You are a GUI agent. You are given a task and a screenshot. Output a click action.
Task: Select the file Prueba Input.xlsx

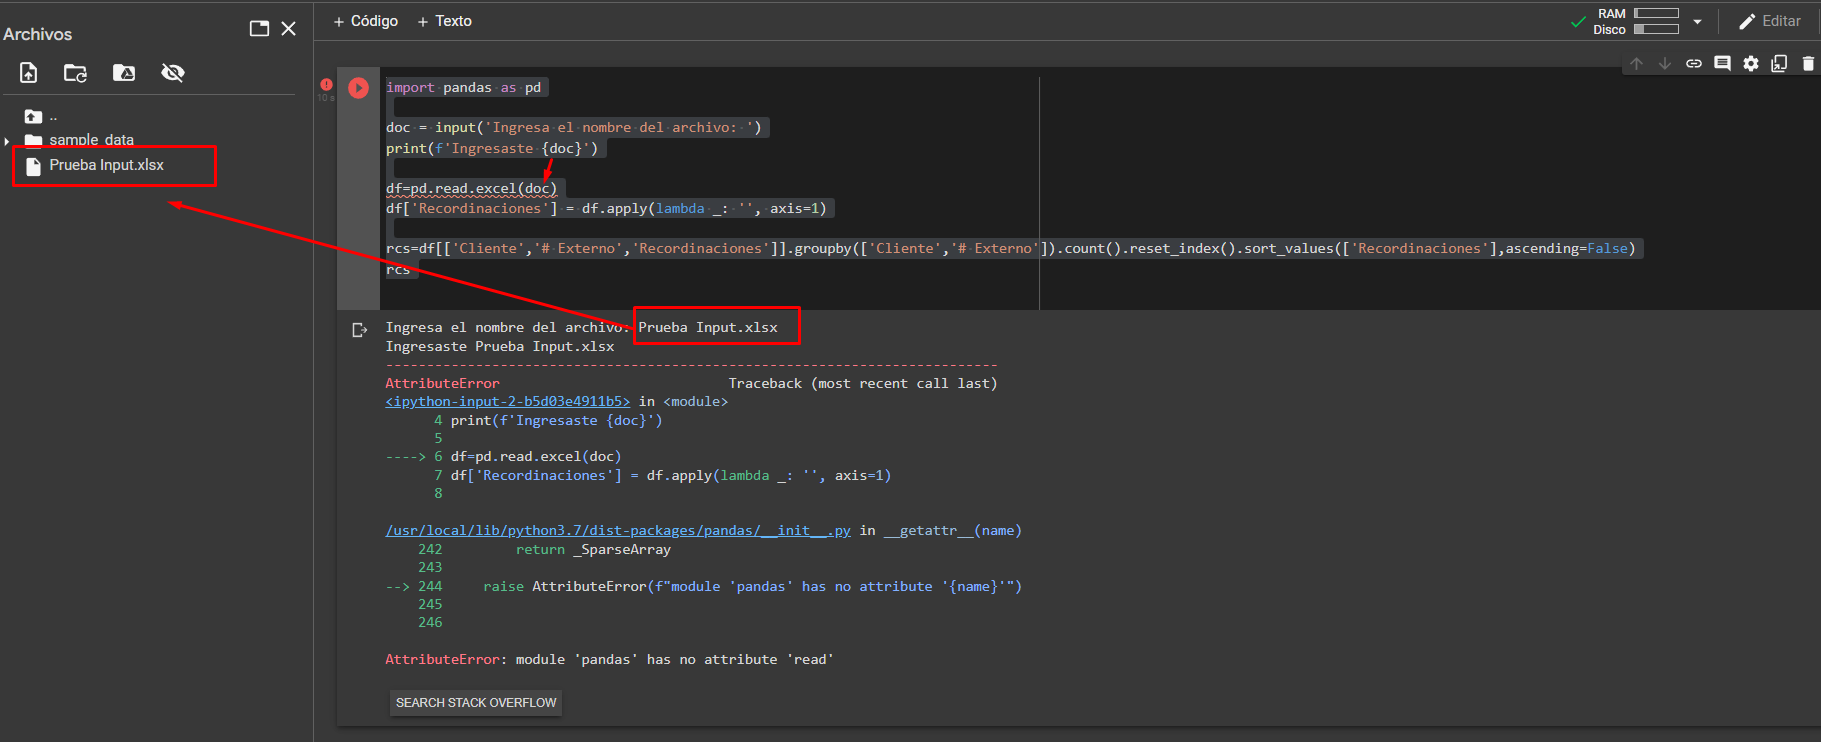click(106, 165)
